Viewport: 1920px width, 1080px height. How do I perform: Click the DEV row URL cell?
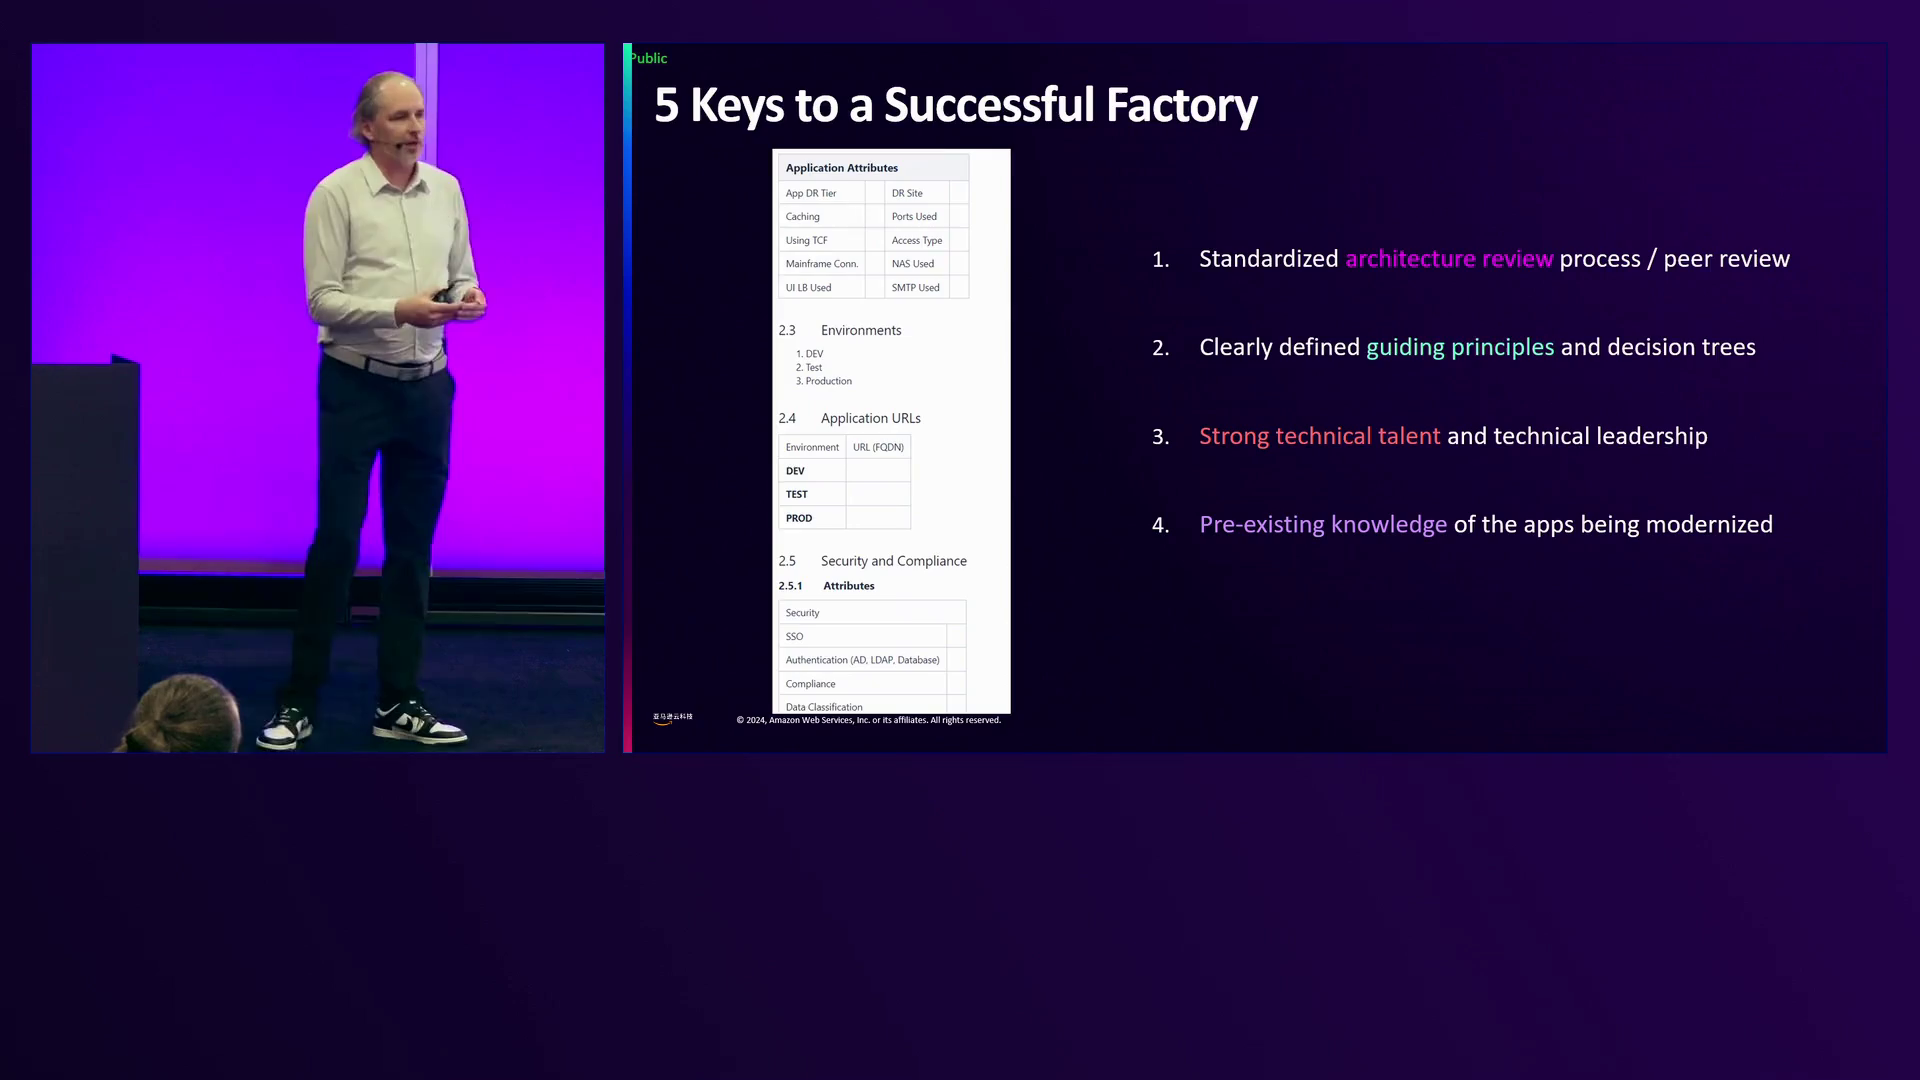click(877, 471)
